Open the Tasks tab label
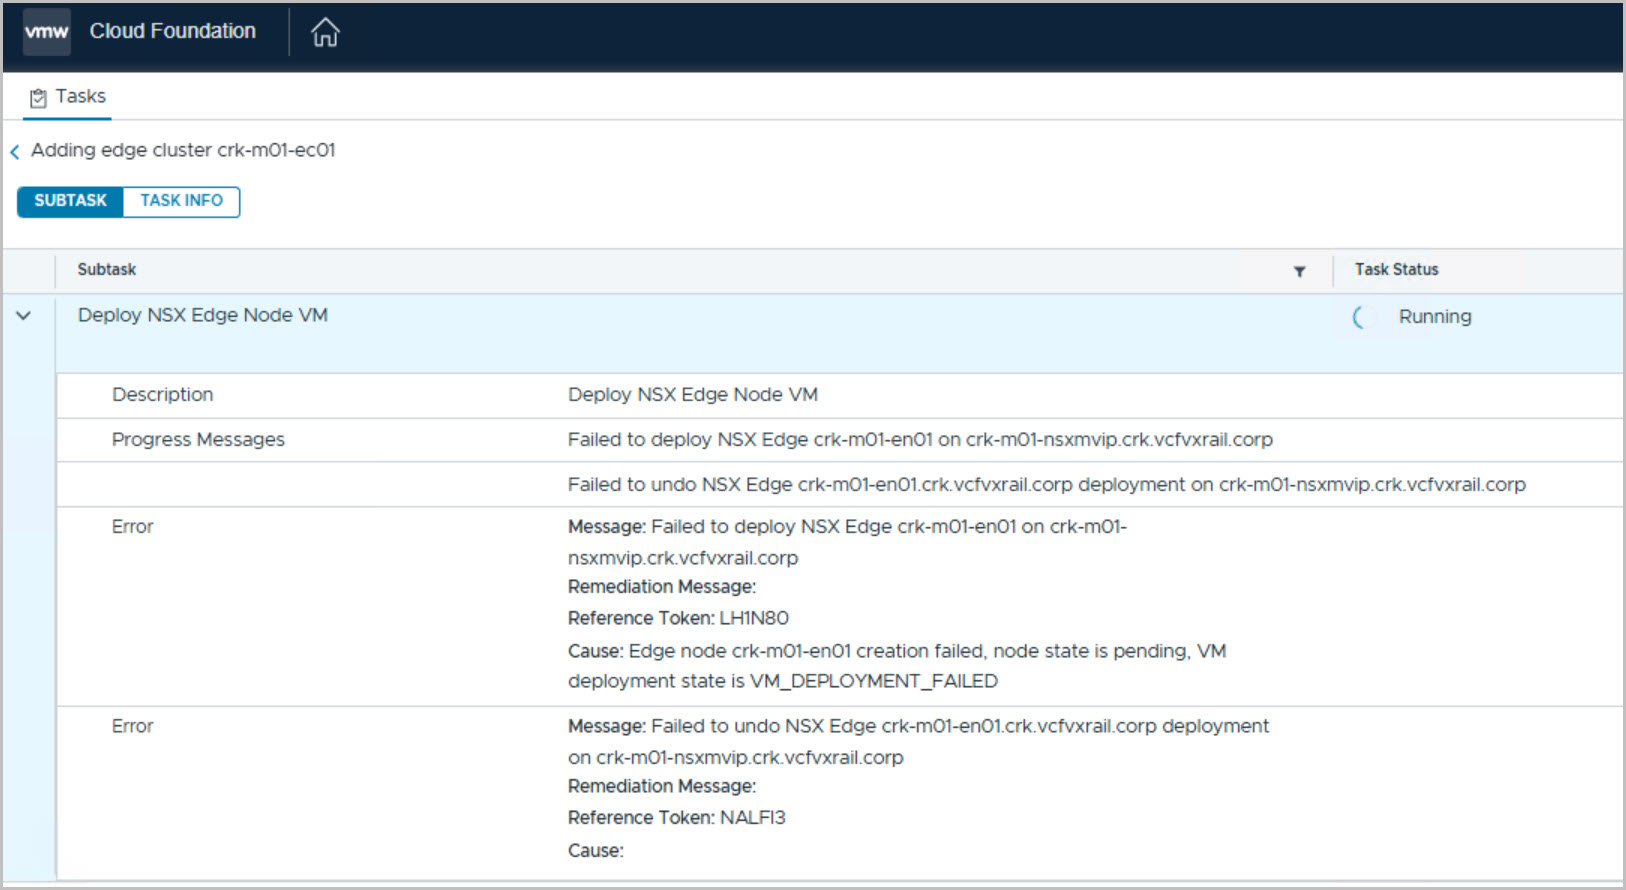The image size is (1626, 890). (80, 97)
